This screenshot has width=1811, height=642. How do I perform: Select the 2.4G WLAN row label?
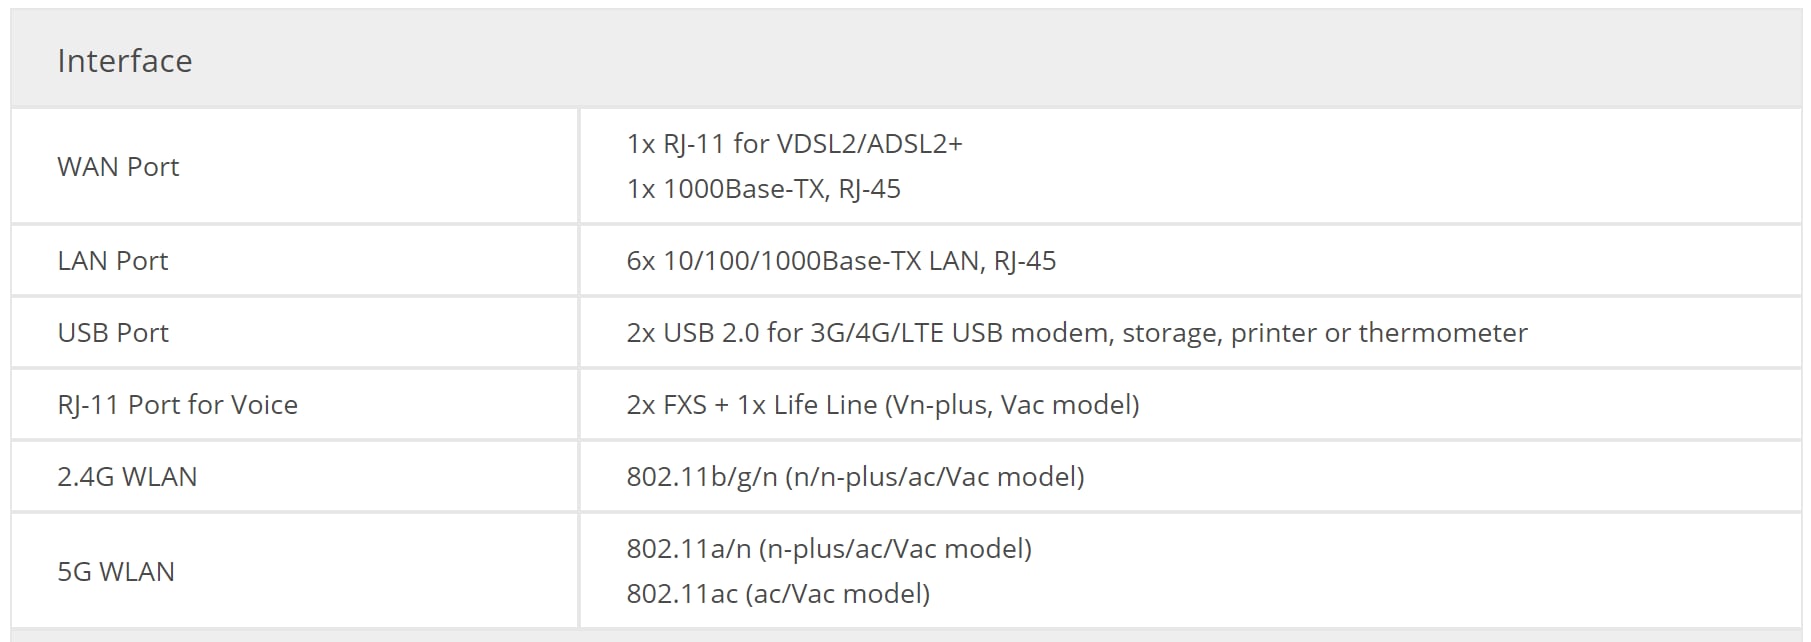(x=127, y=477)
